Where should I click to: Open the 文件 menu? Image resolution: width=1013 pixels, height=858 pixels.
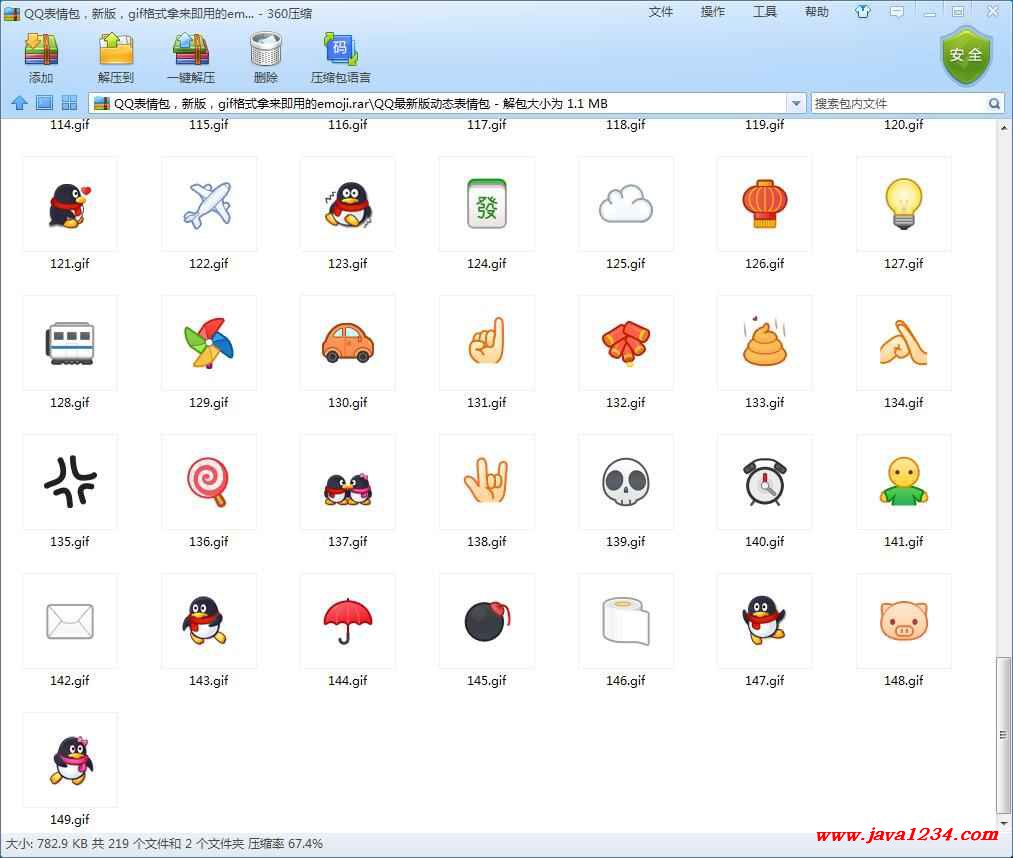click(661, 12)
